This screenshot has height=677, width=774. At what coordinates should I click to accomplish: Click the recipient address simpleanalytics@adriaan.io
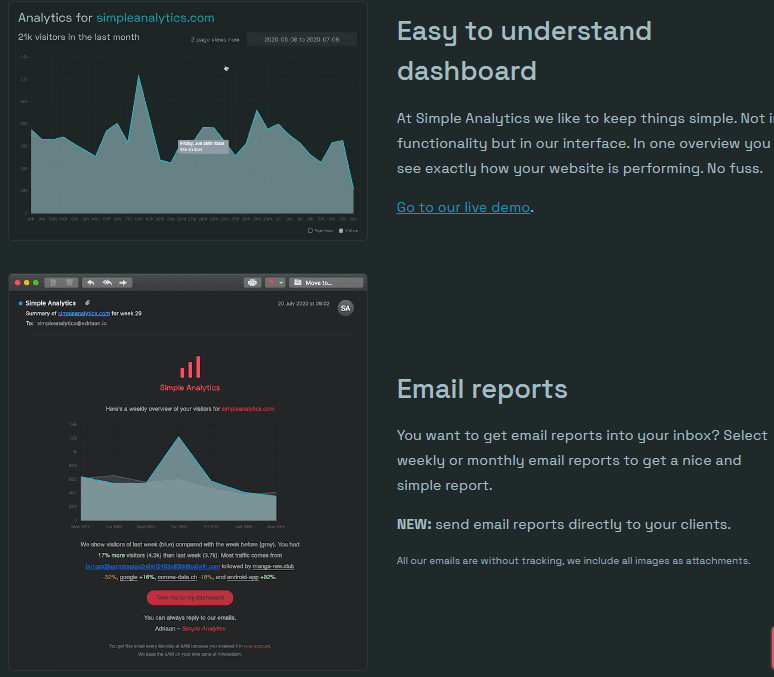tap(72, 323)
